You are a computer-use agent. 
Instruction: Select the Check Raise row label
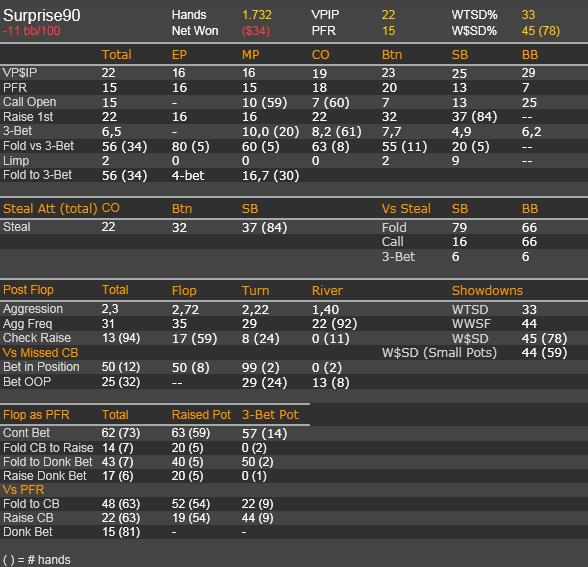[37, 338]
